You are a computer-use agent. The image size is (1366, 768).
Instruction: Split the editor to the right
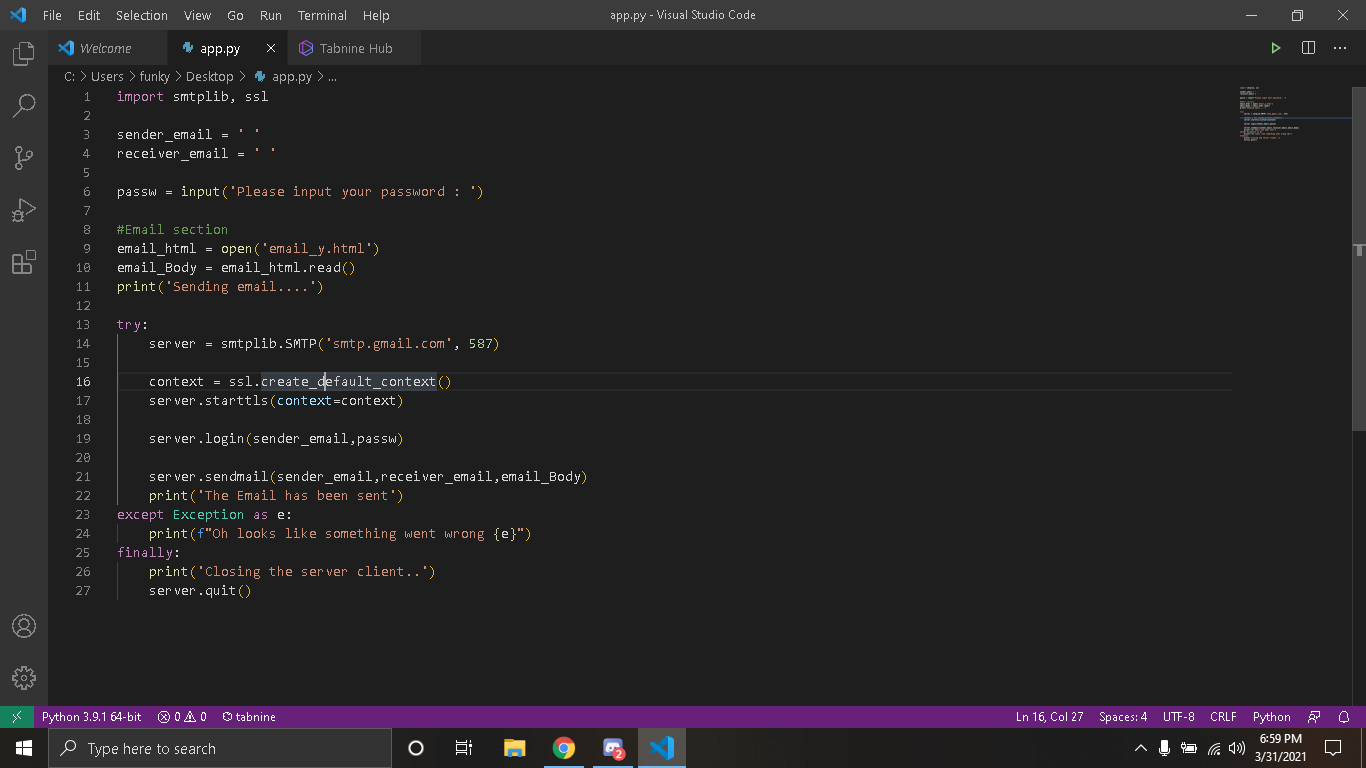(1308, 48)
